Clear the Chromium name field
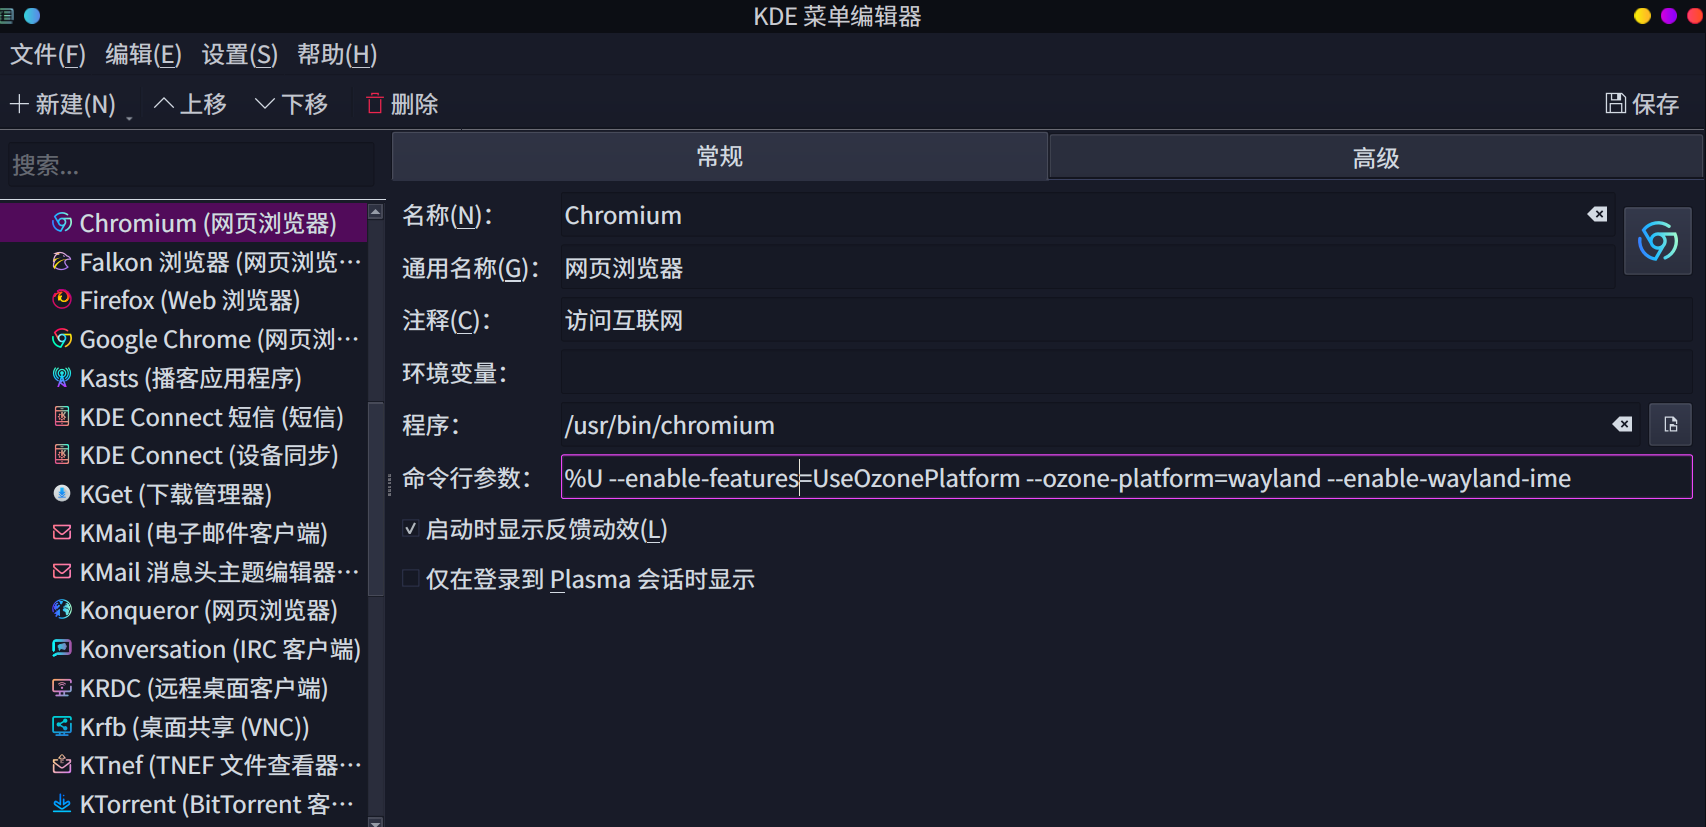 click(1597, 214)
